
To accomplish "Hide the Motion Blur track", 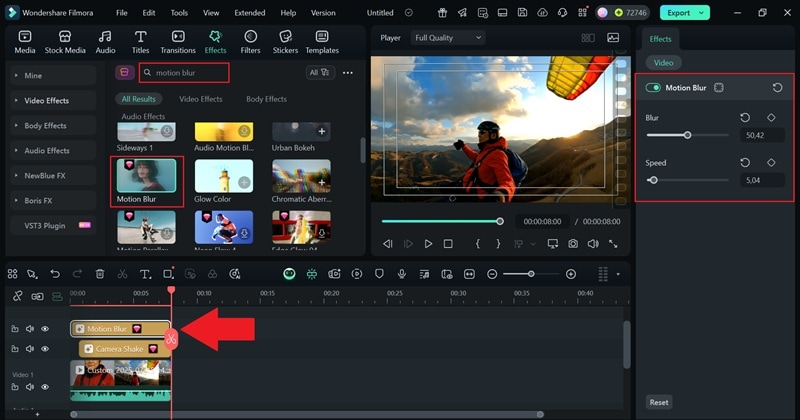I will point(45,329).
